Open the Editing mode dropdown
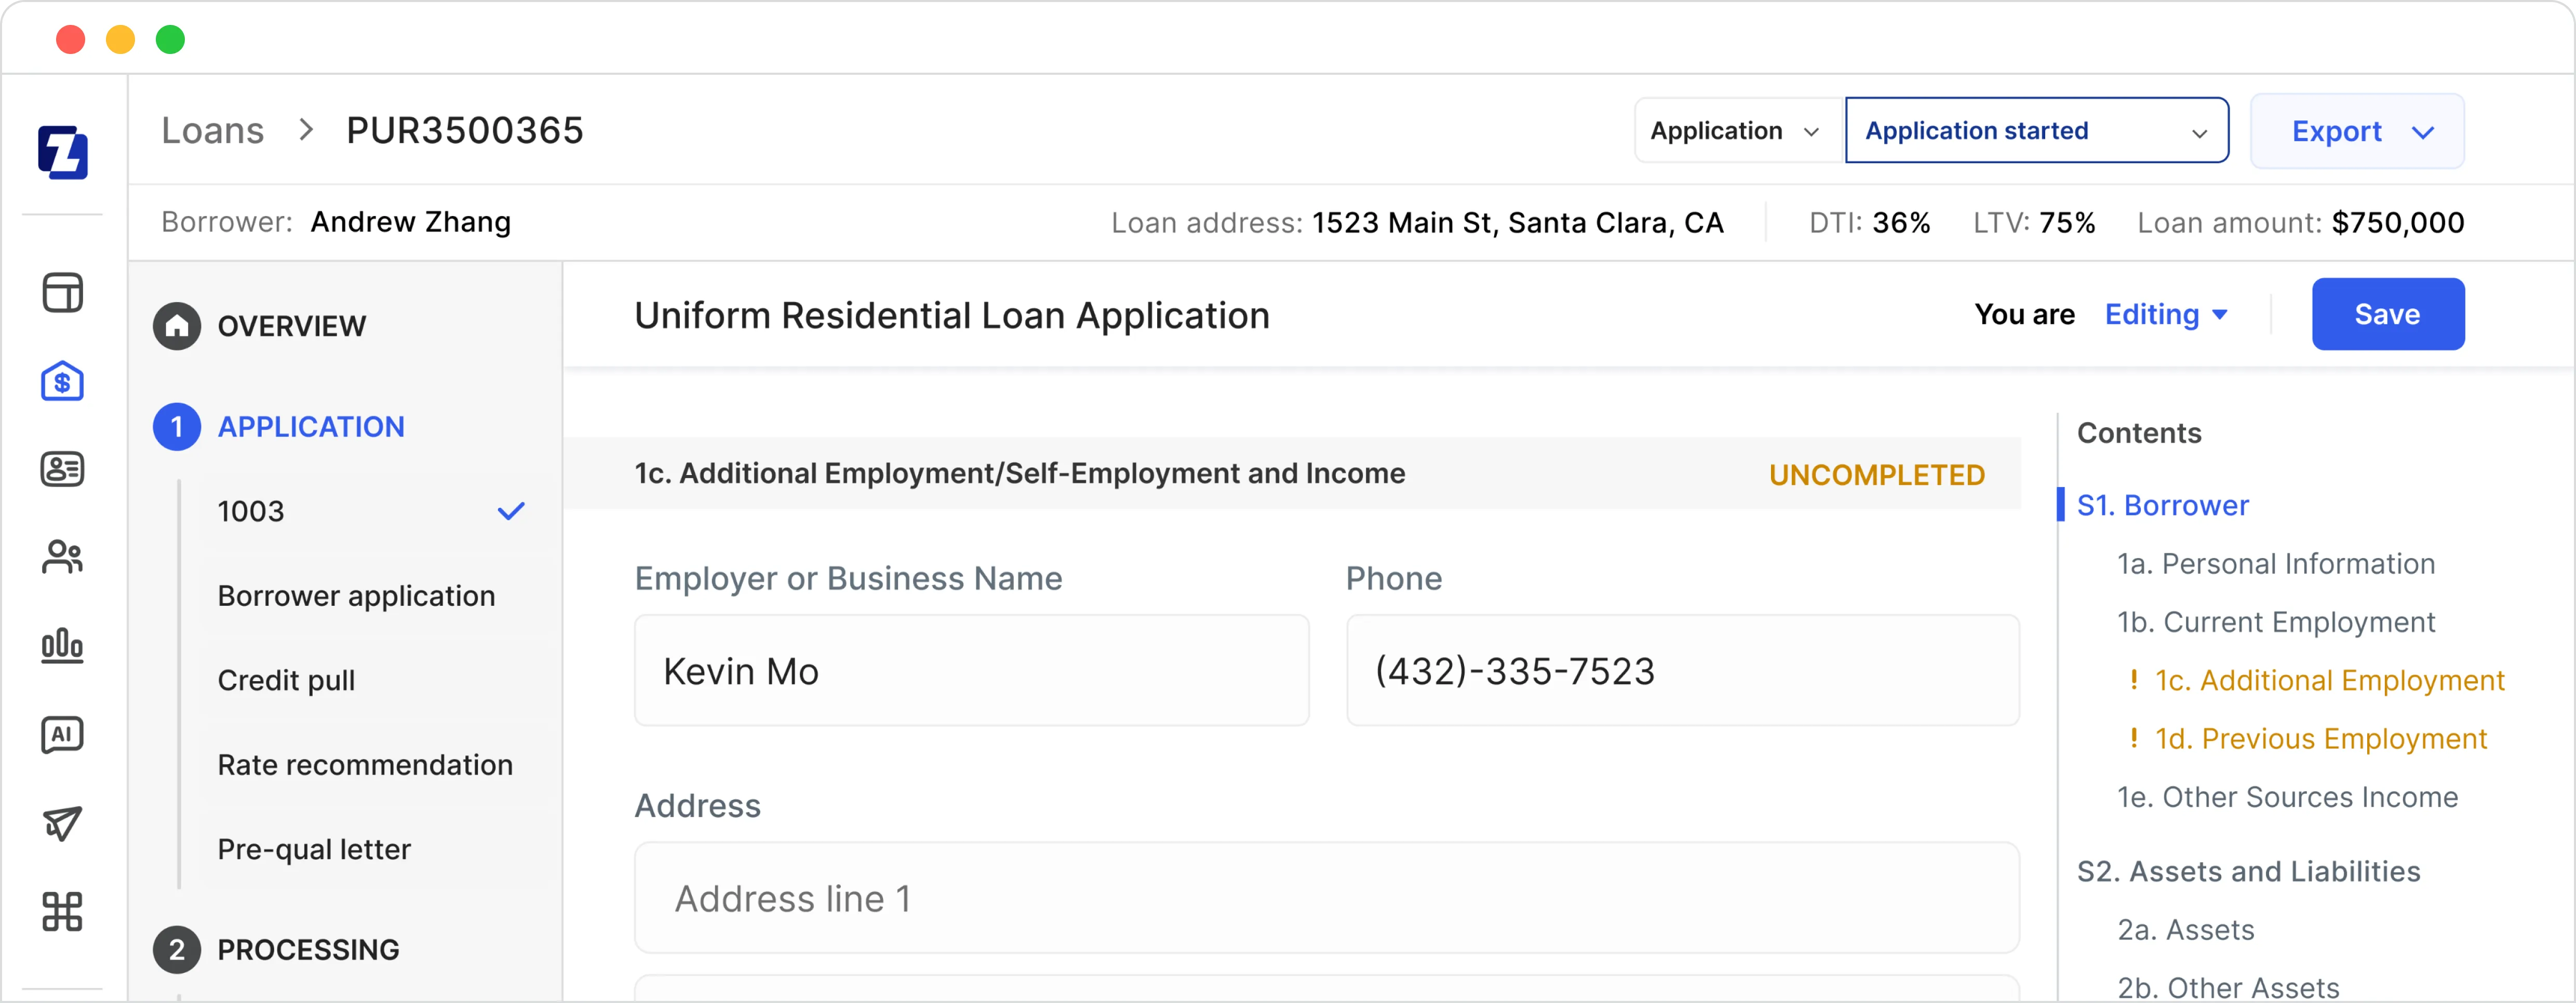The image size is (2576, 1003). 2166,314
